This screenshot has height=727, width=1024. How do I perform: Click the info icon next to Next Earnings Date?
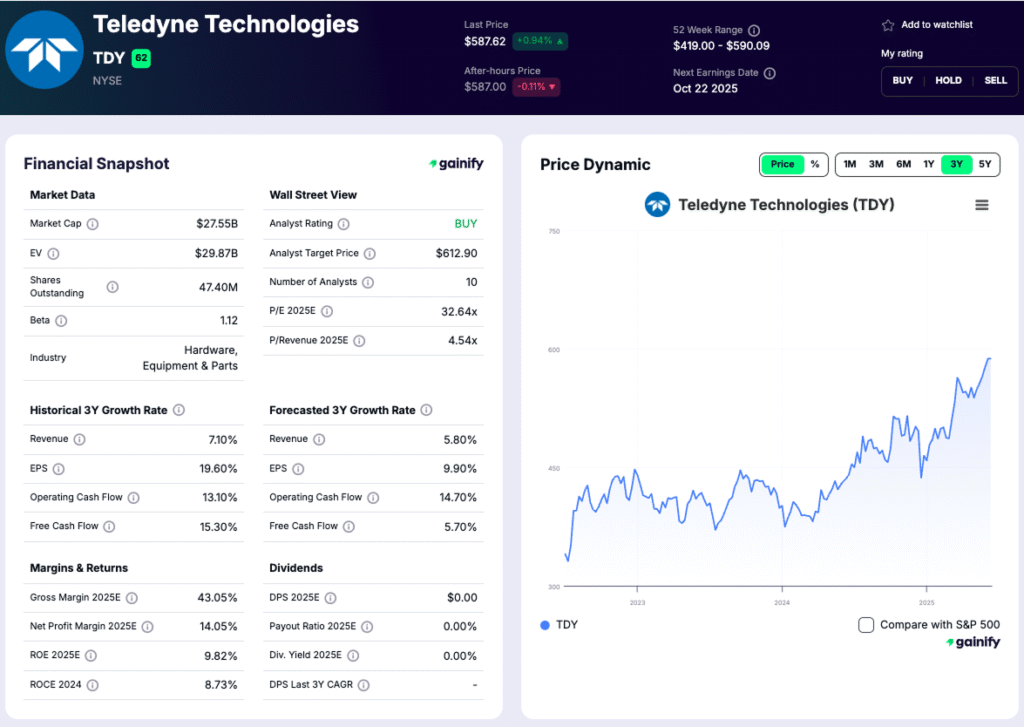(770, 73)
